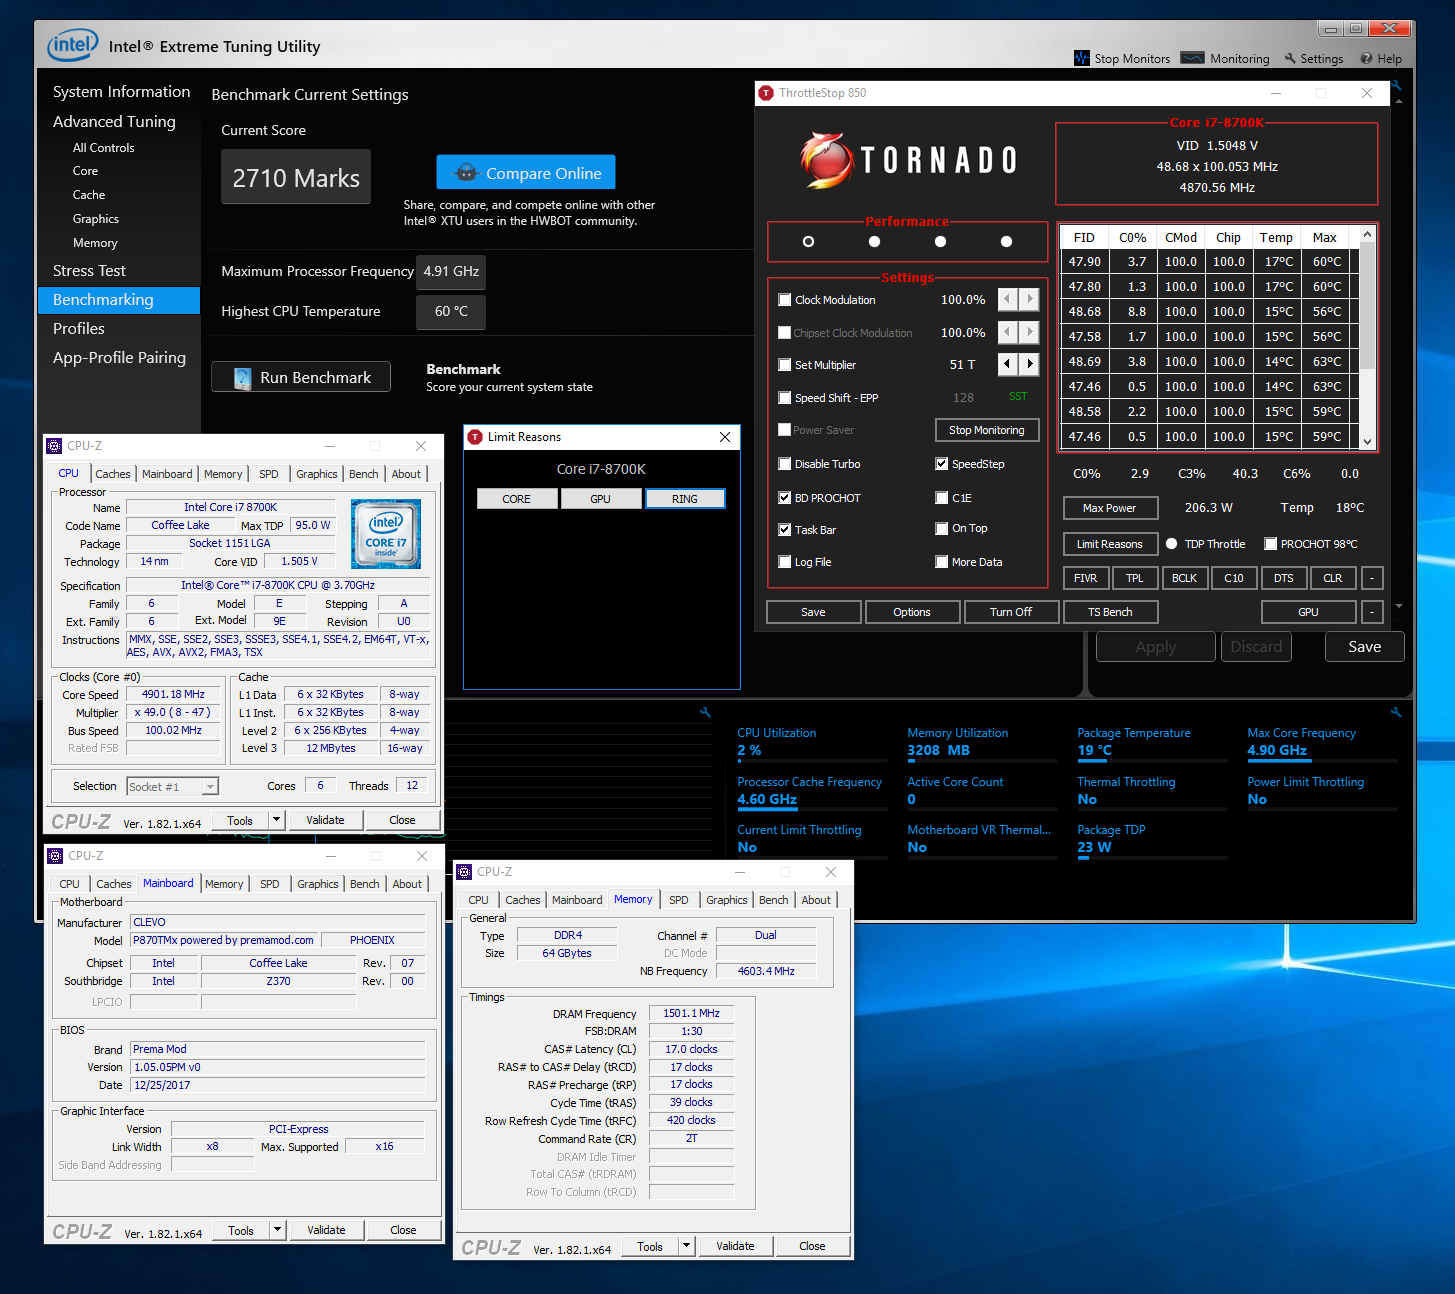Click the Intel logo in XTU title
This screenshot has width=1455, height=1294.
(73, 45)
